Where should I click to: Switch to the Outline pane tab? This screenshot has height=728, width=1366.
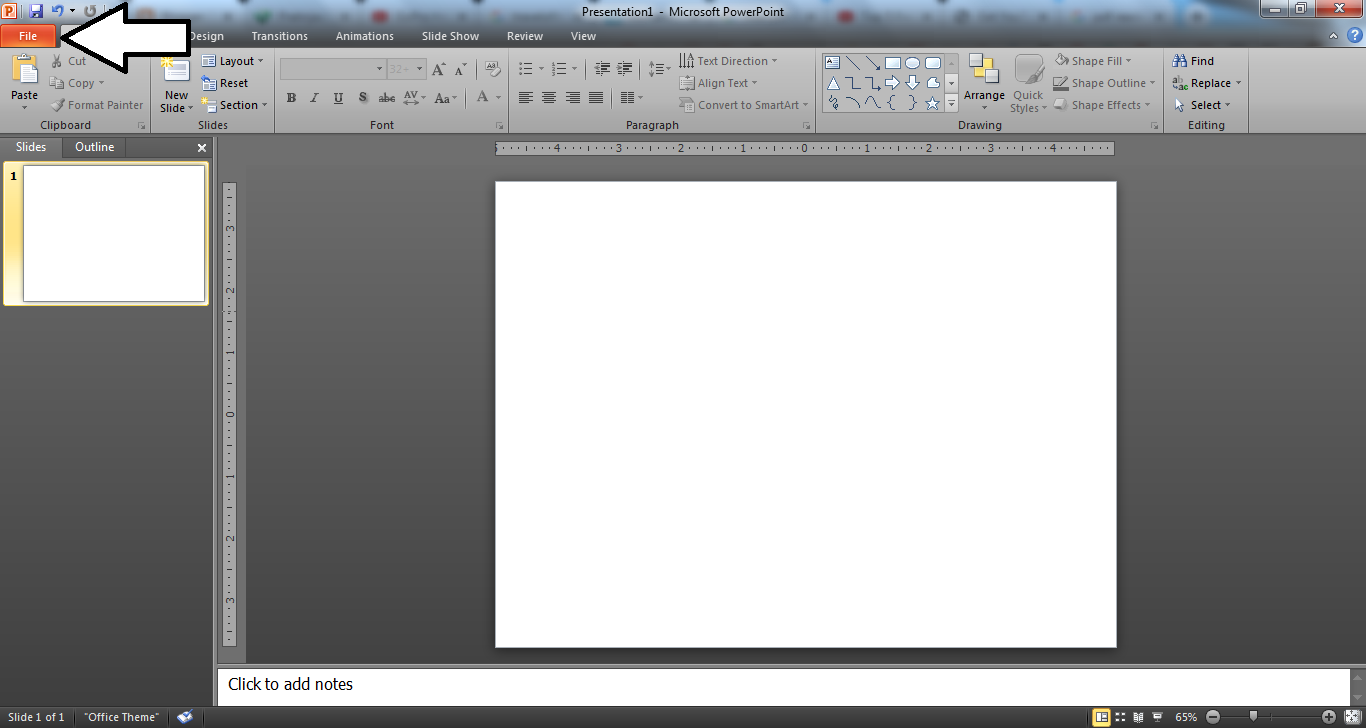pyautogui.click(x=95, y=147)
